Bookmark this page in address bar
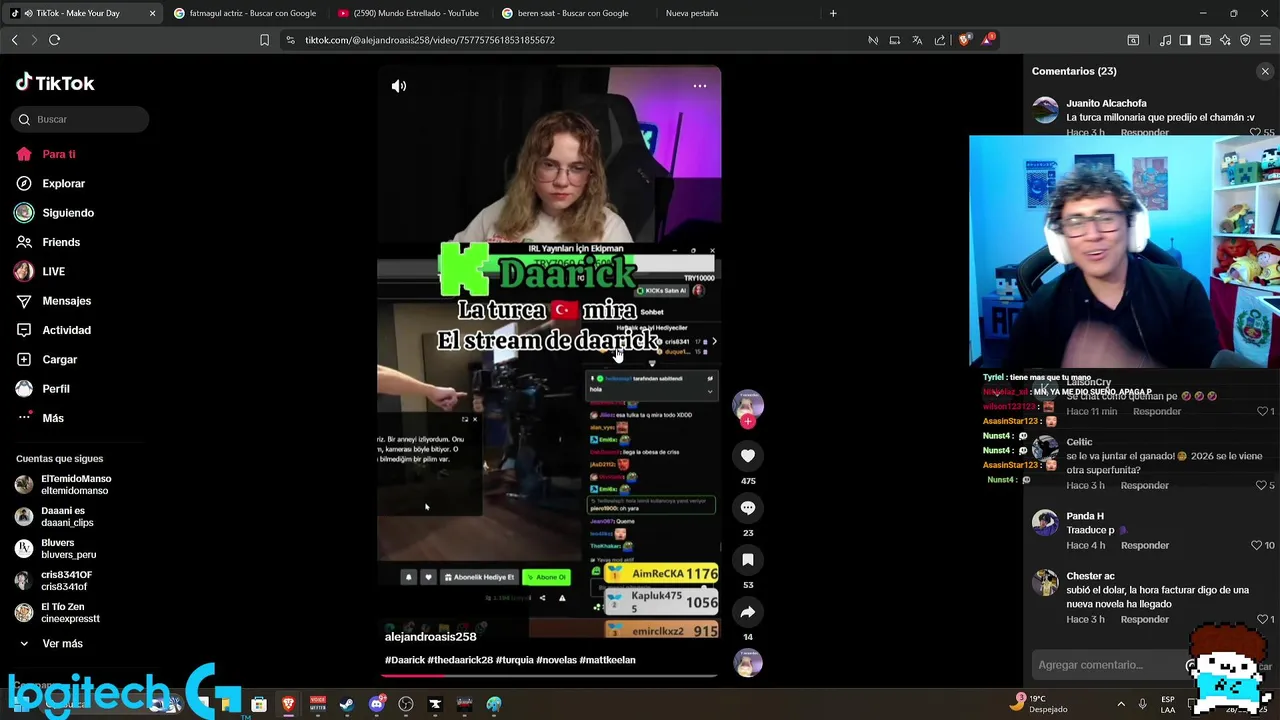Viewport: 1280px width, 720px height. (264, 40)
